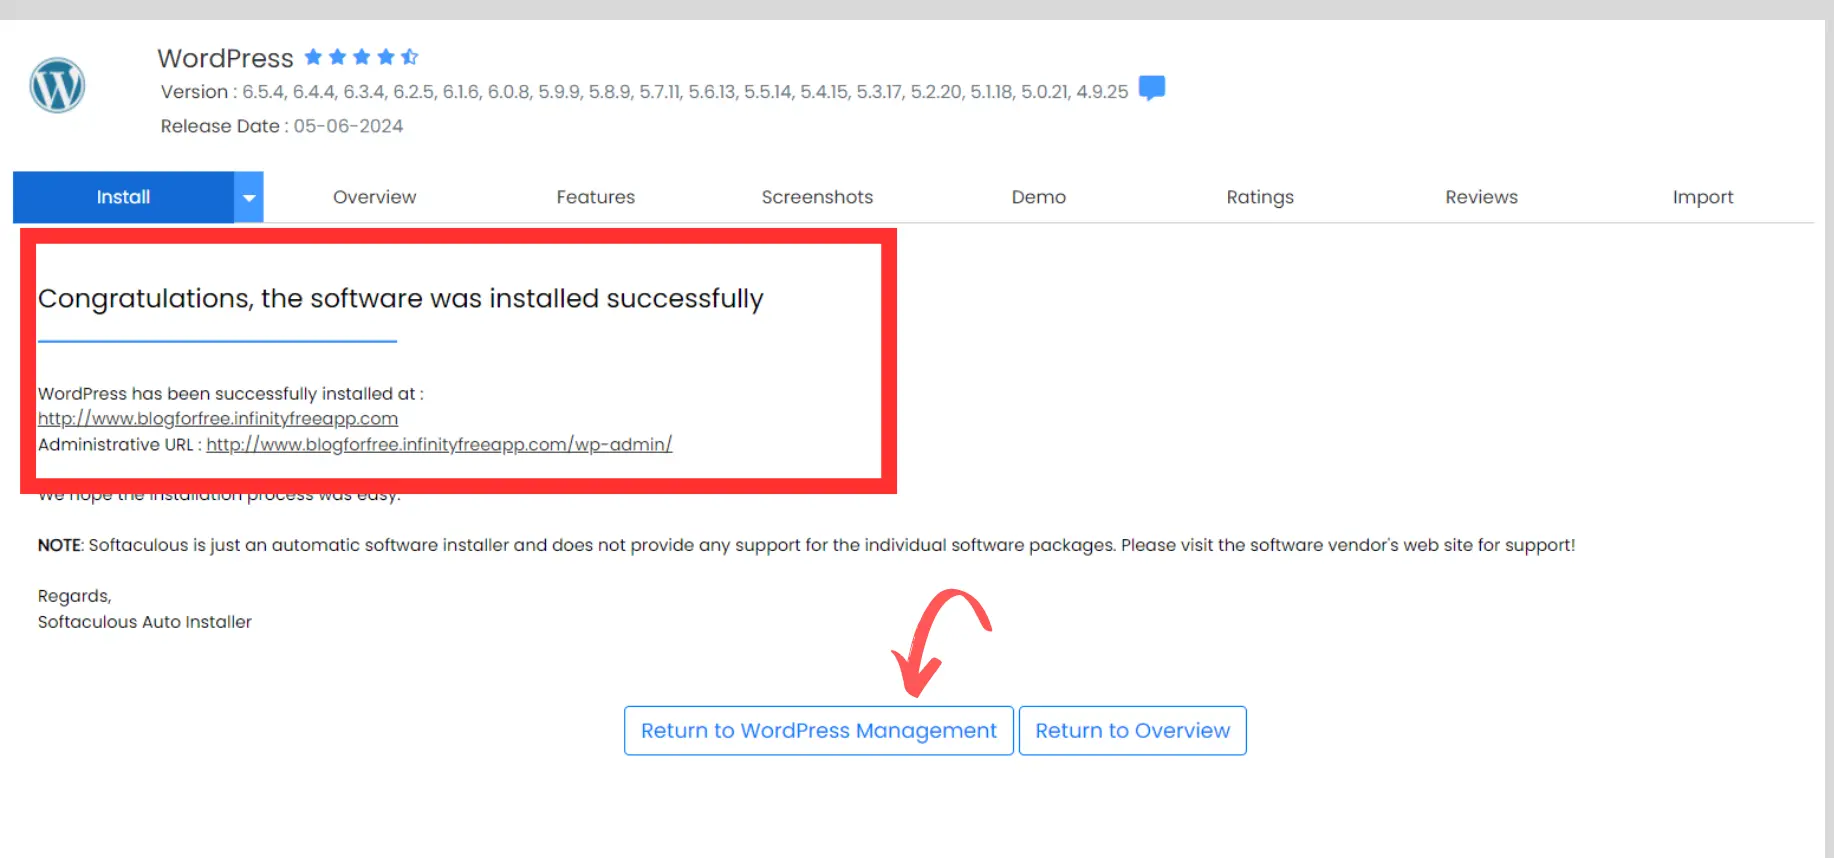1834x858 pixels.
Task: Open the blogforfree.infinityfreeapp.com site link
Action: (218, 418)
